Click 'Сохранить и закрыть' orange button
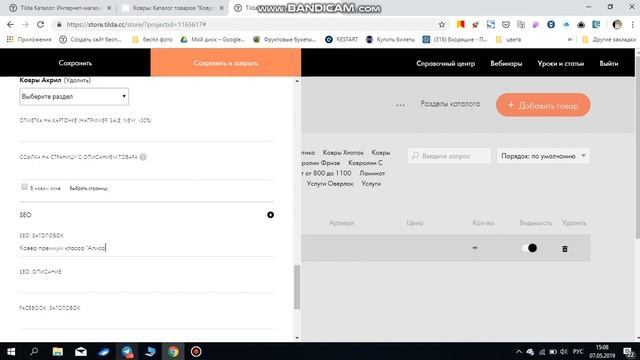Viewport: 640px width, 360px height. pyautogui.click(x=226, y=63)
